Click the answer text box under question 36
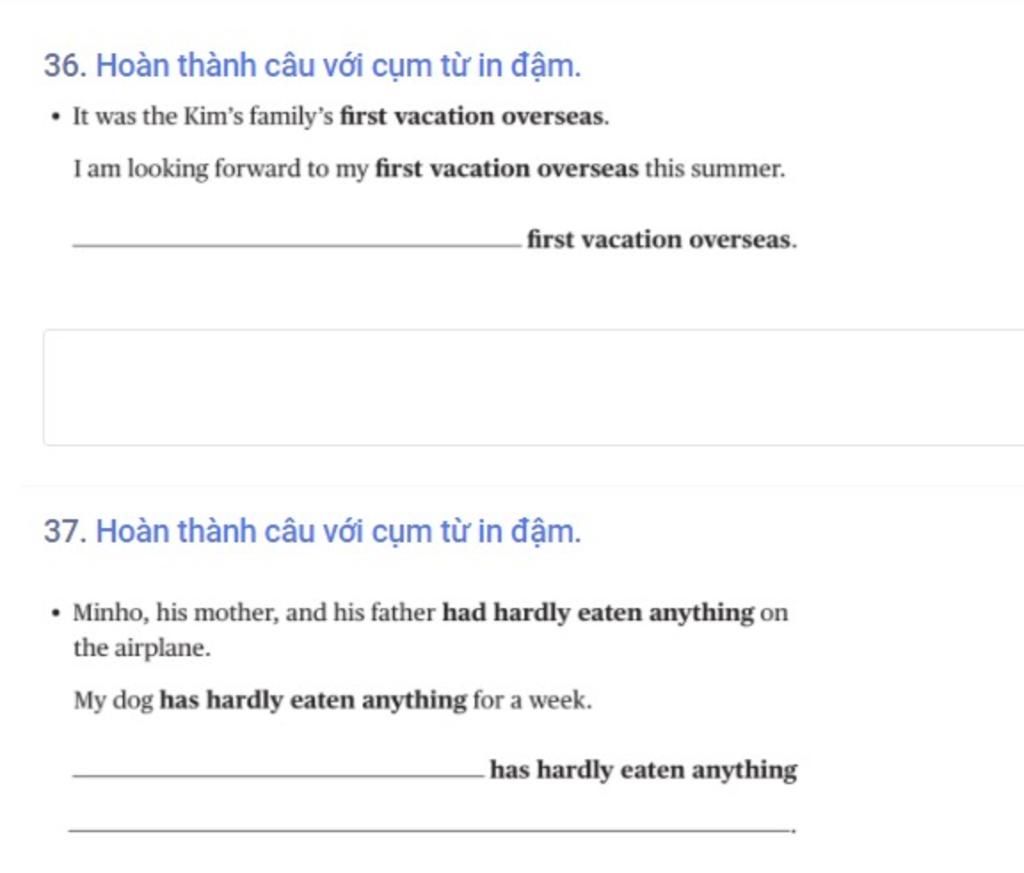Image resolution: width=1024 pixels, height=873 pixels. click(534, 388)
